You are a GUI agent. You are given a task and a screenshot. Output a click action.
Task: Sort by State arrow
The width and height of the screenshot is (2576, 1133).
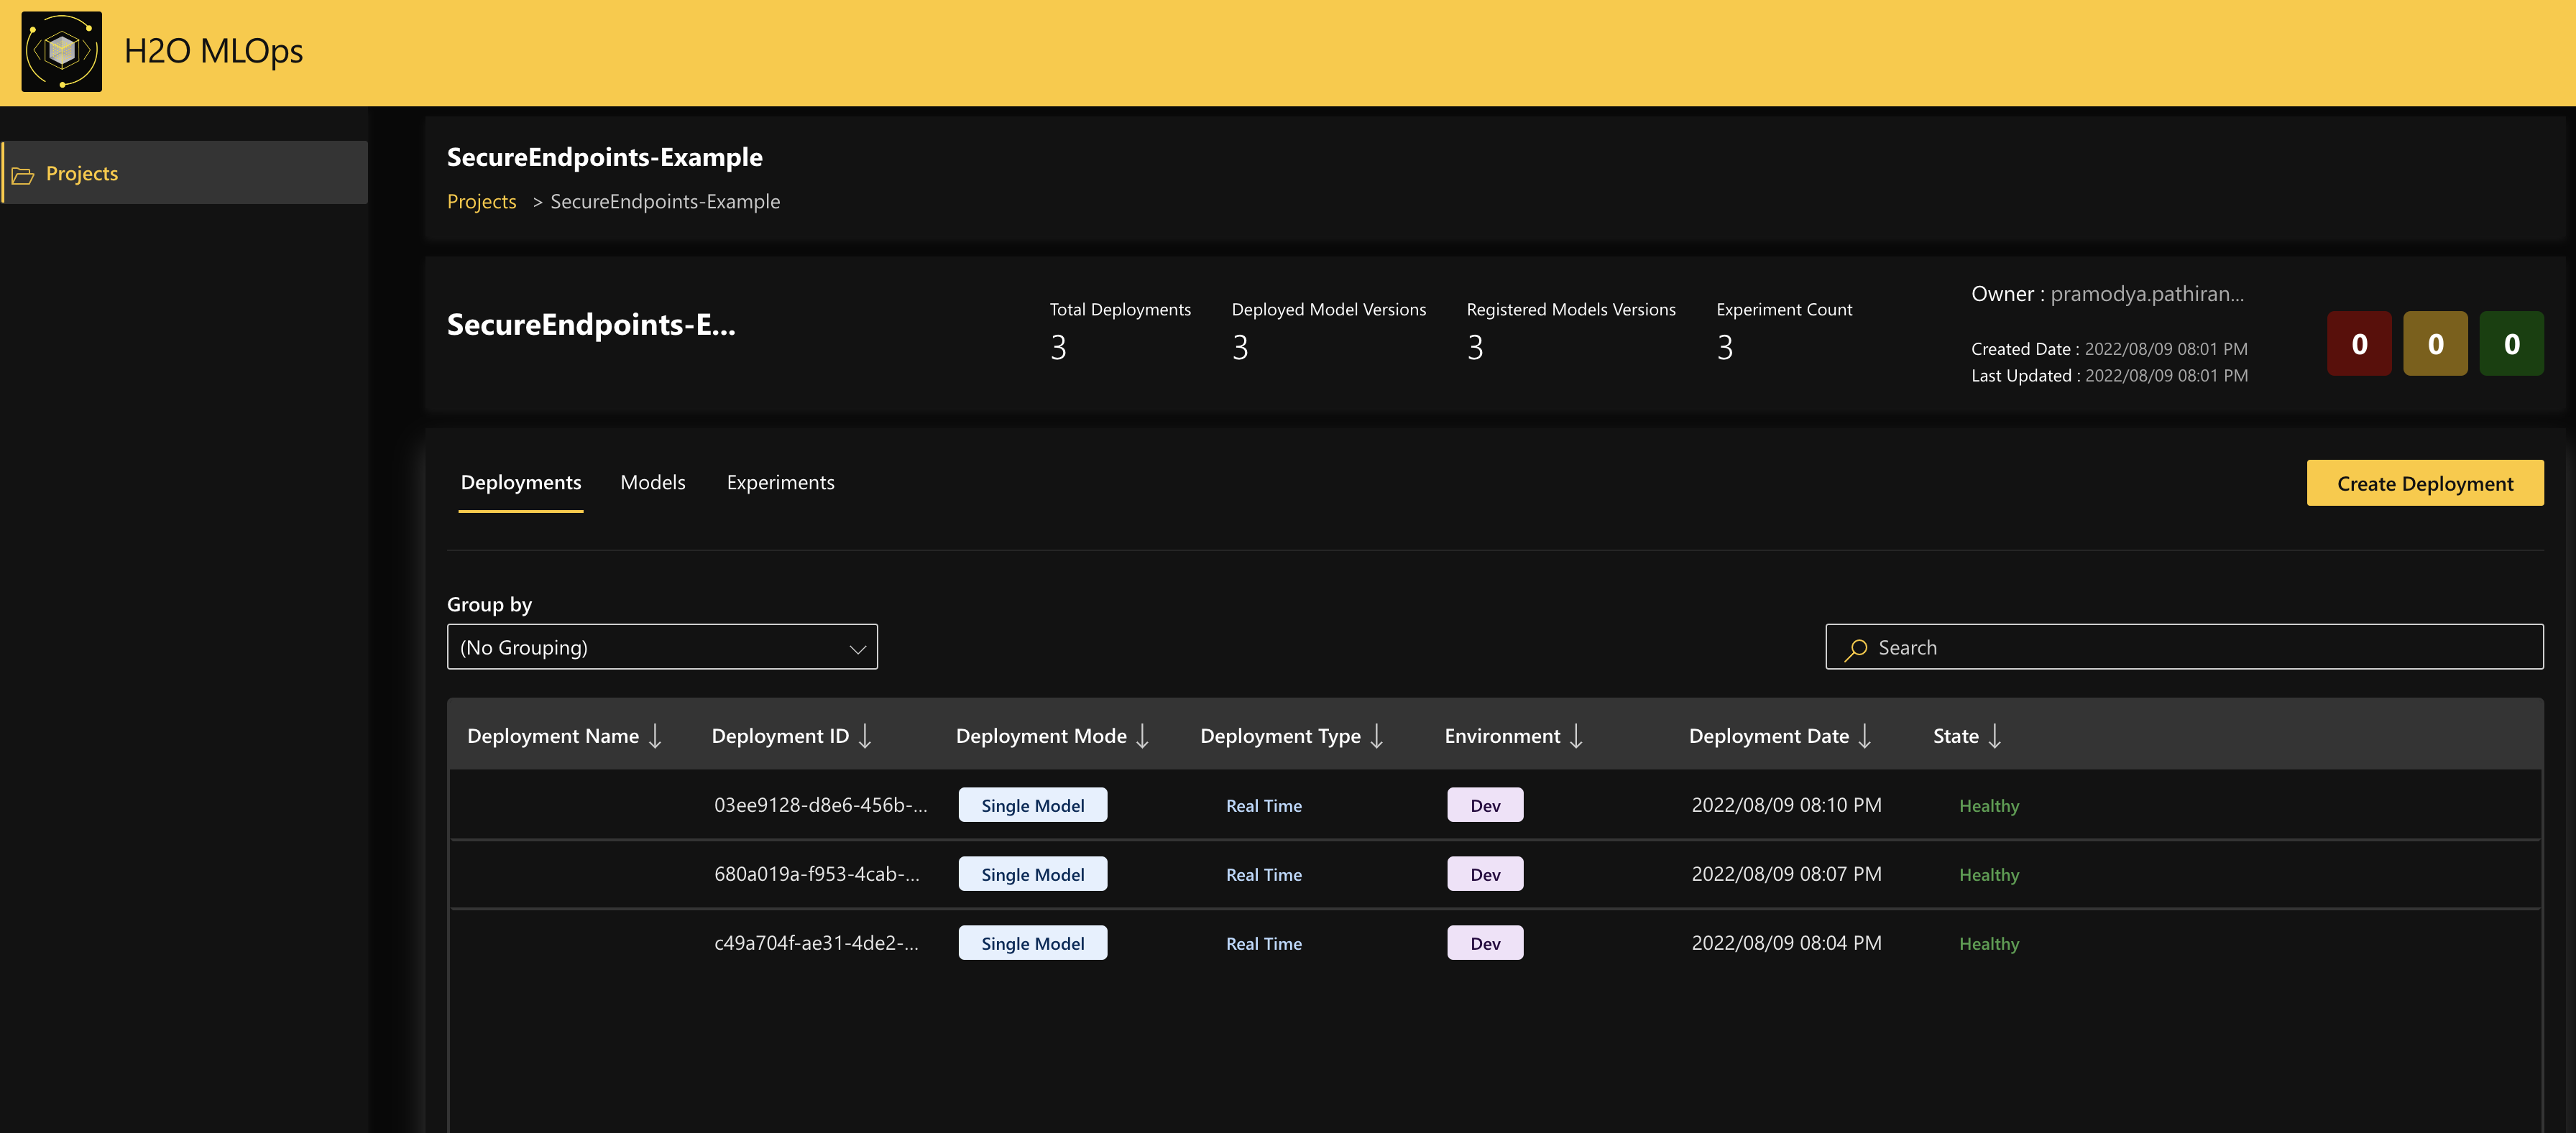1996,736
